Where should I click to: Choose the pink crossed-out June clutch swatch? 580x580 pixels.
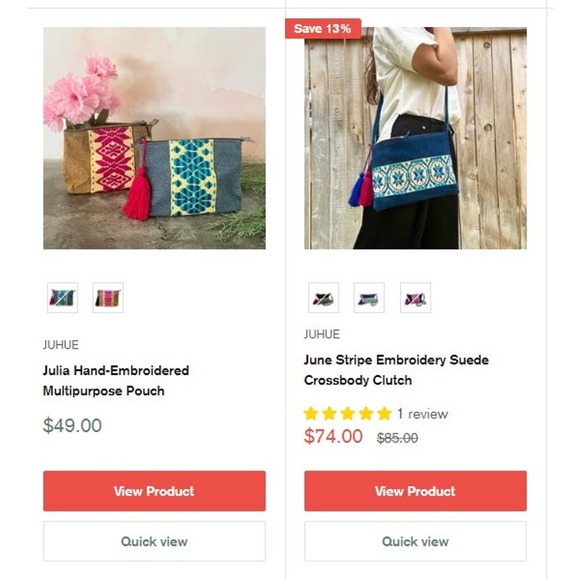pos(415,298)
